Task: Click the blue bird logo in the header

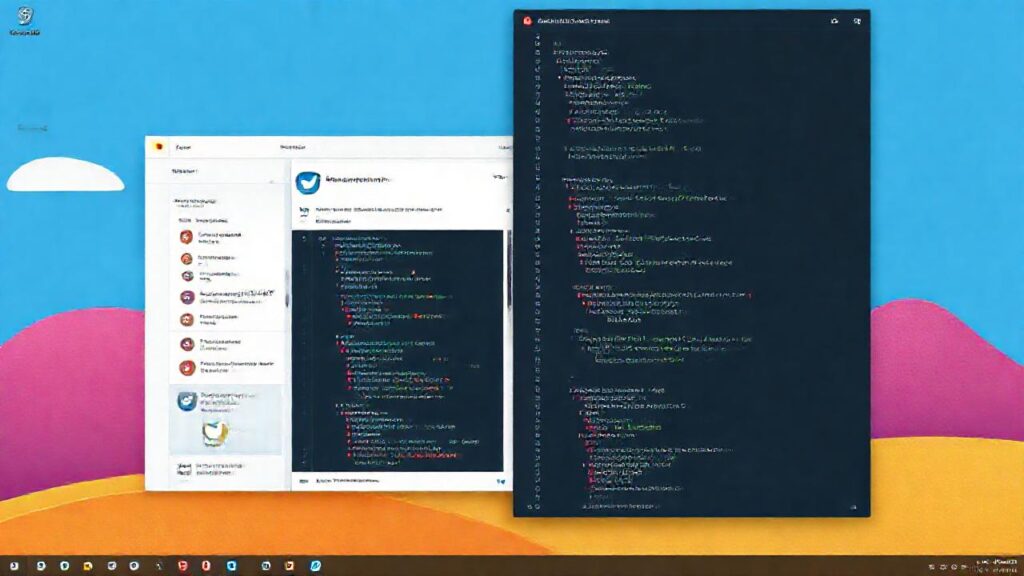Action: pyautogui.click(x=307, y=181)
